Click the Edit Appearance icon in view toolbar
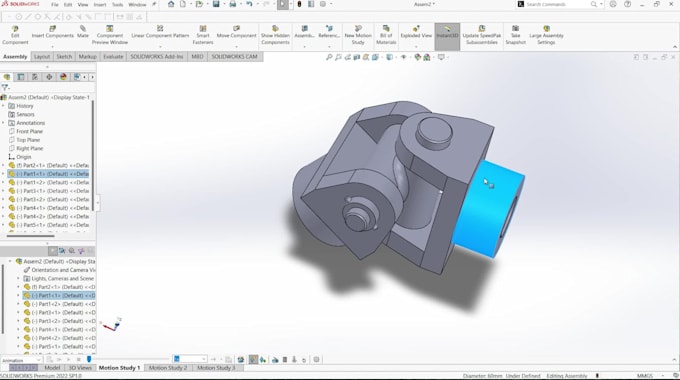This screenshot has width=680, height=380. tap(418, 57)
